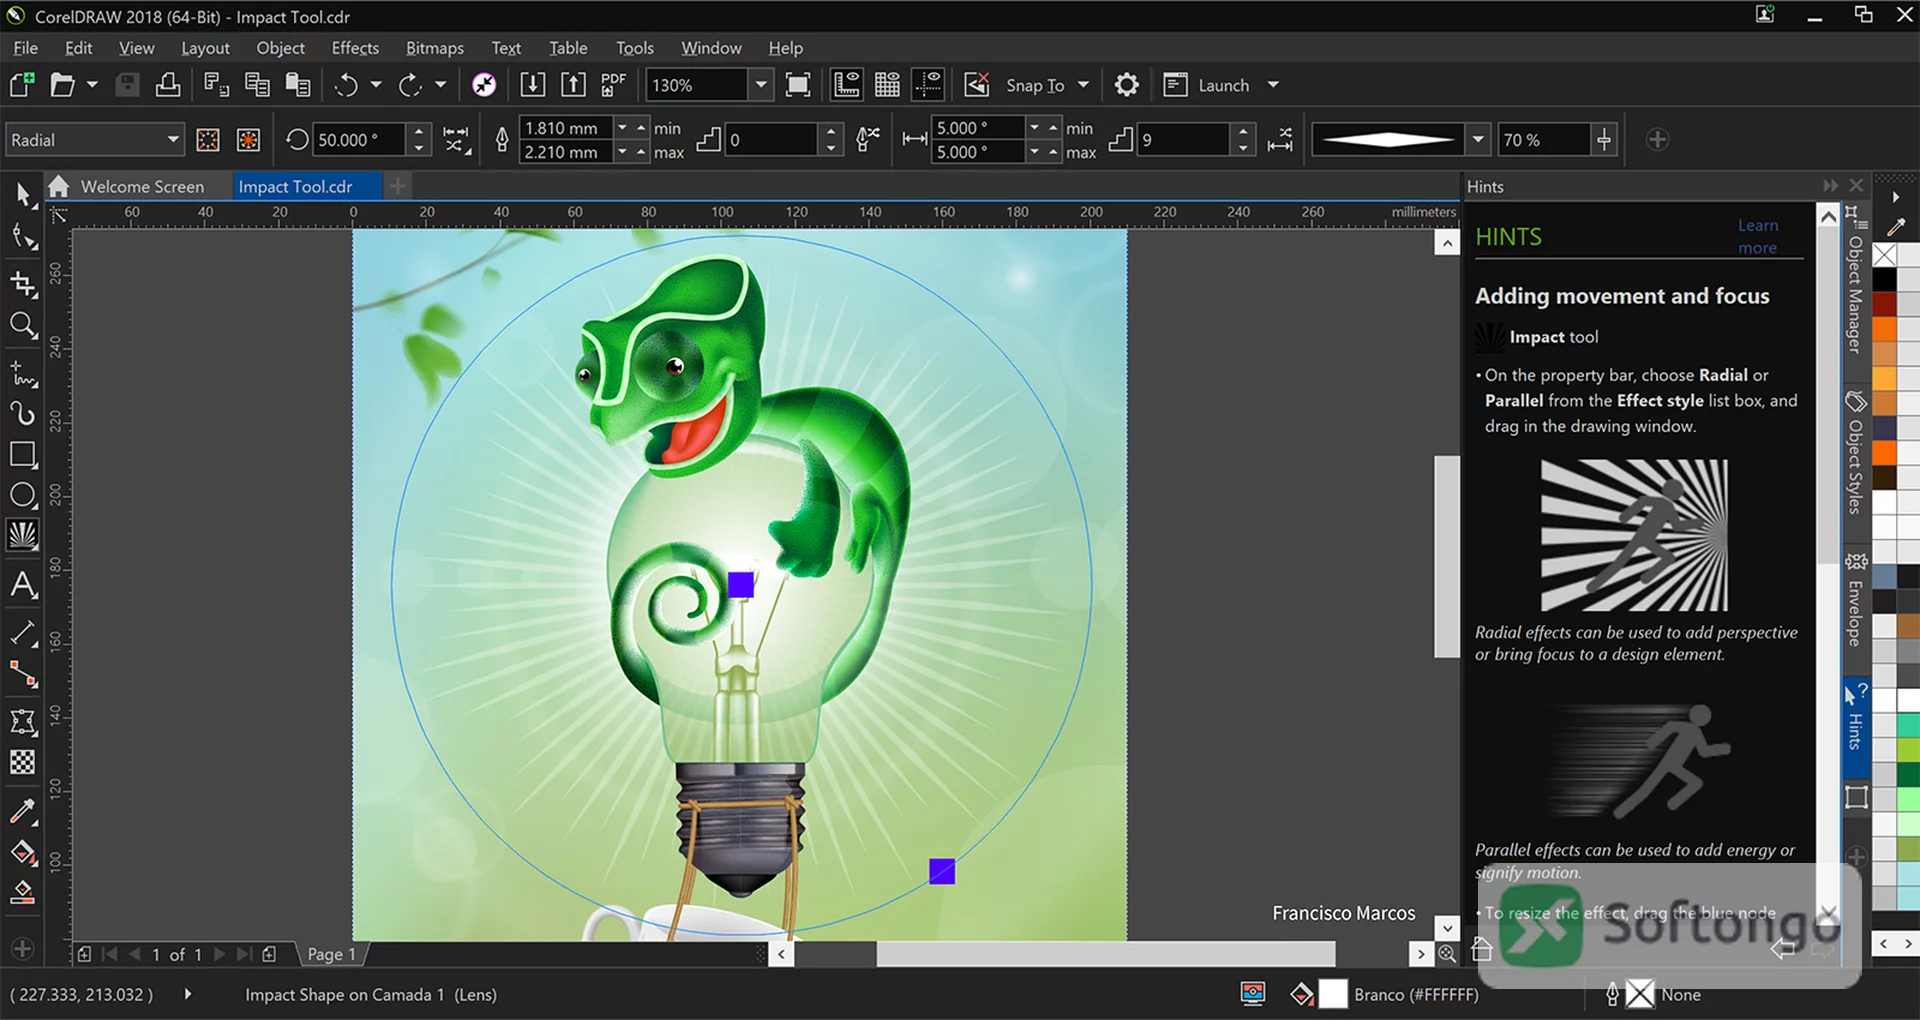Expand the Launch dropdown
Viewport: 1920px width, 1020px height.
tap(1273, 85)
